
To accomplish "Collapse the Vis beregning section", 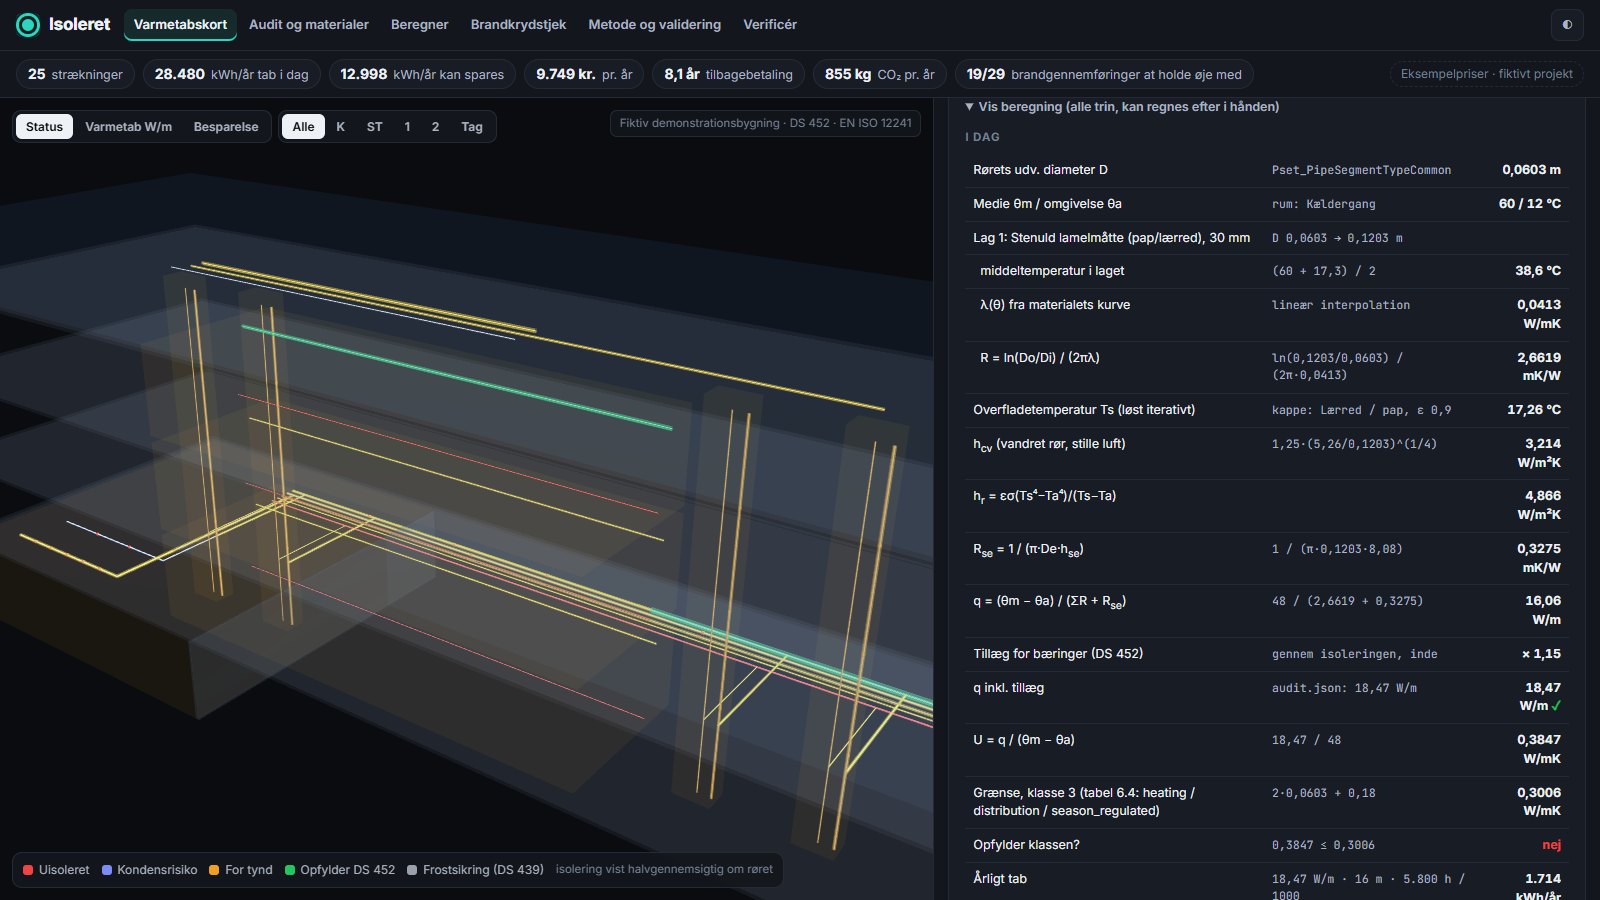I will point(1122,107).
